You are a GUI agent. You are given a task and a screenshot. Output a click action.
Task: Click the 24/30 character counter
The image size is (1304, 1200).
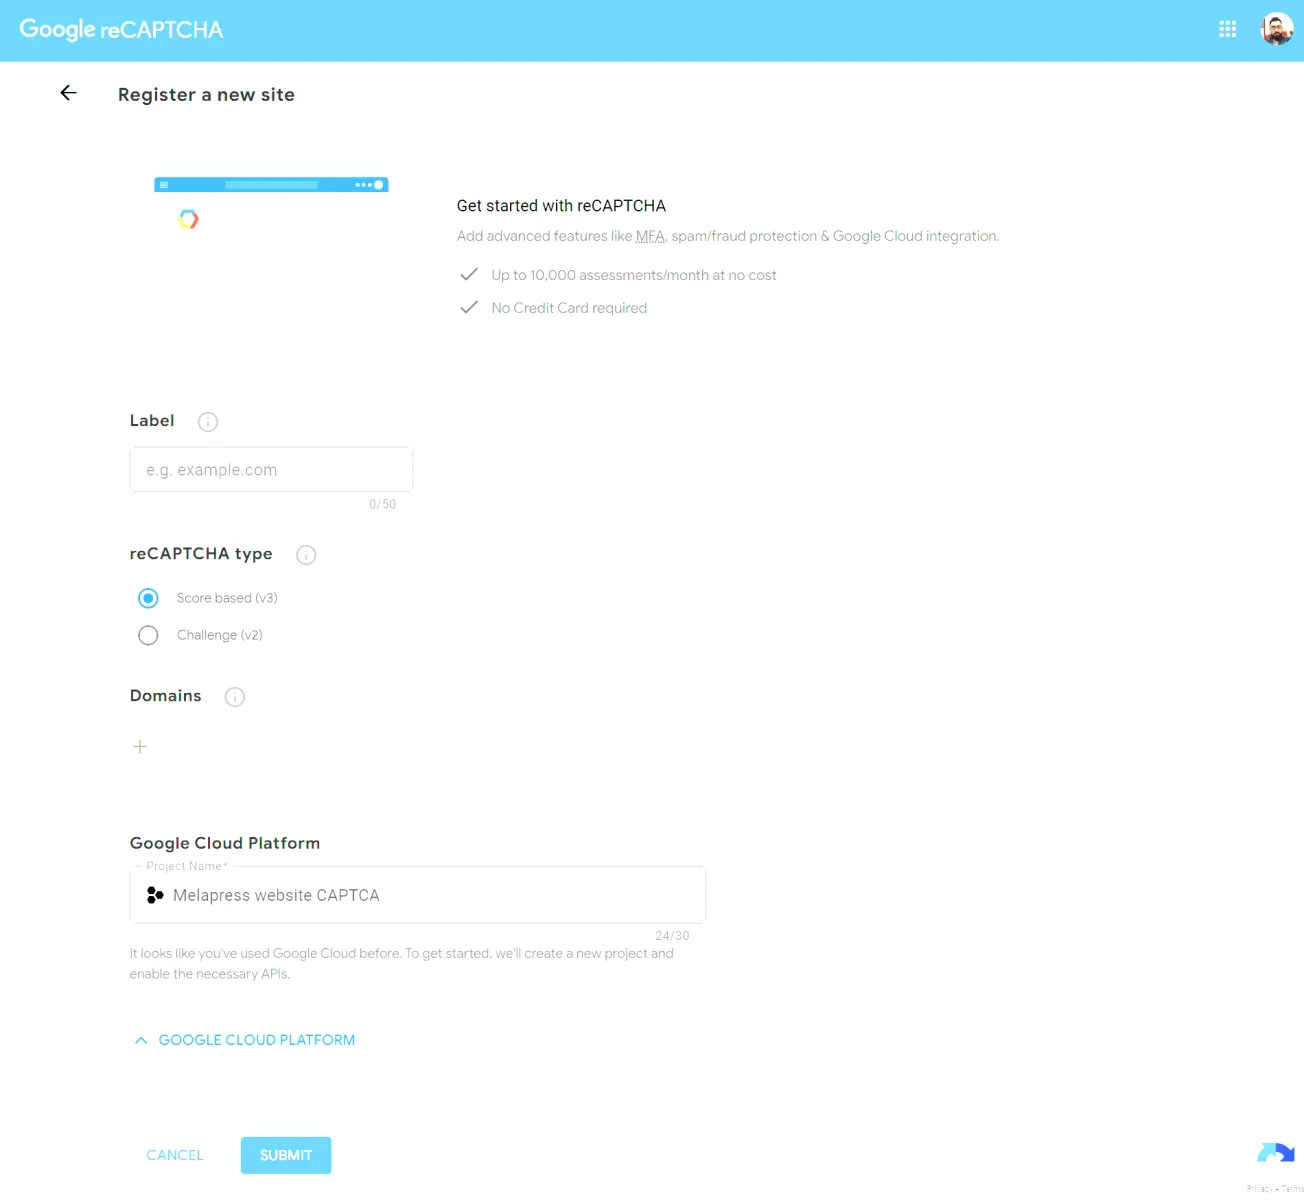click(x=672, y=936)
